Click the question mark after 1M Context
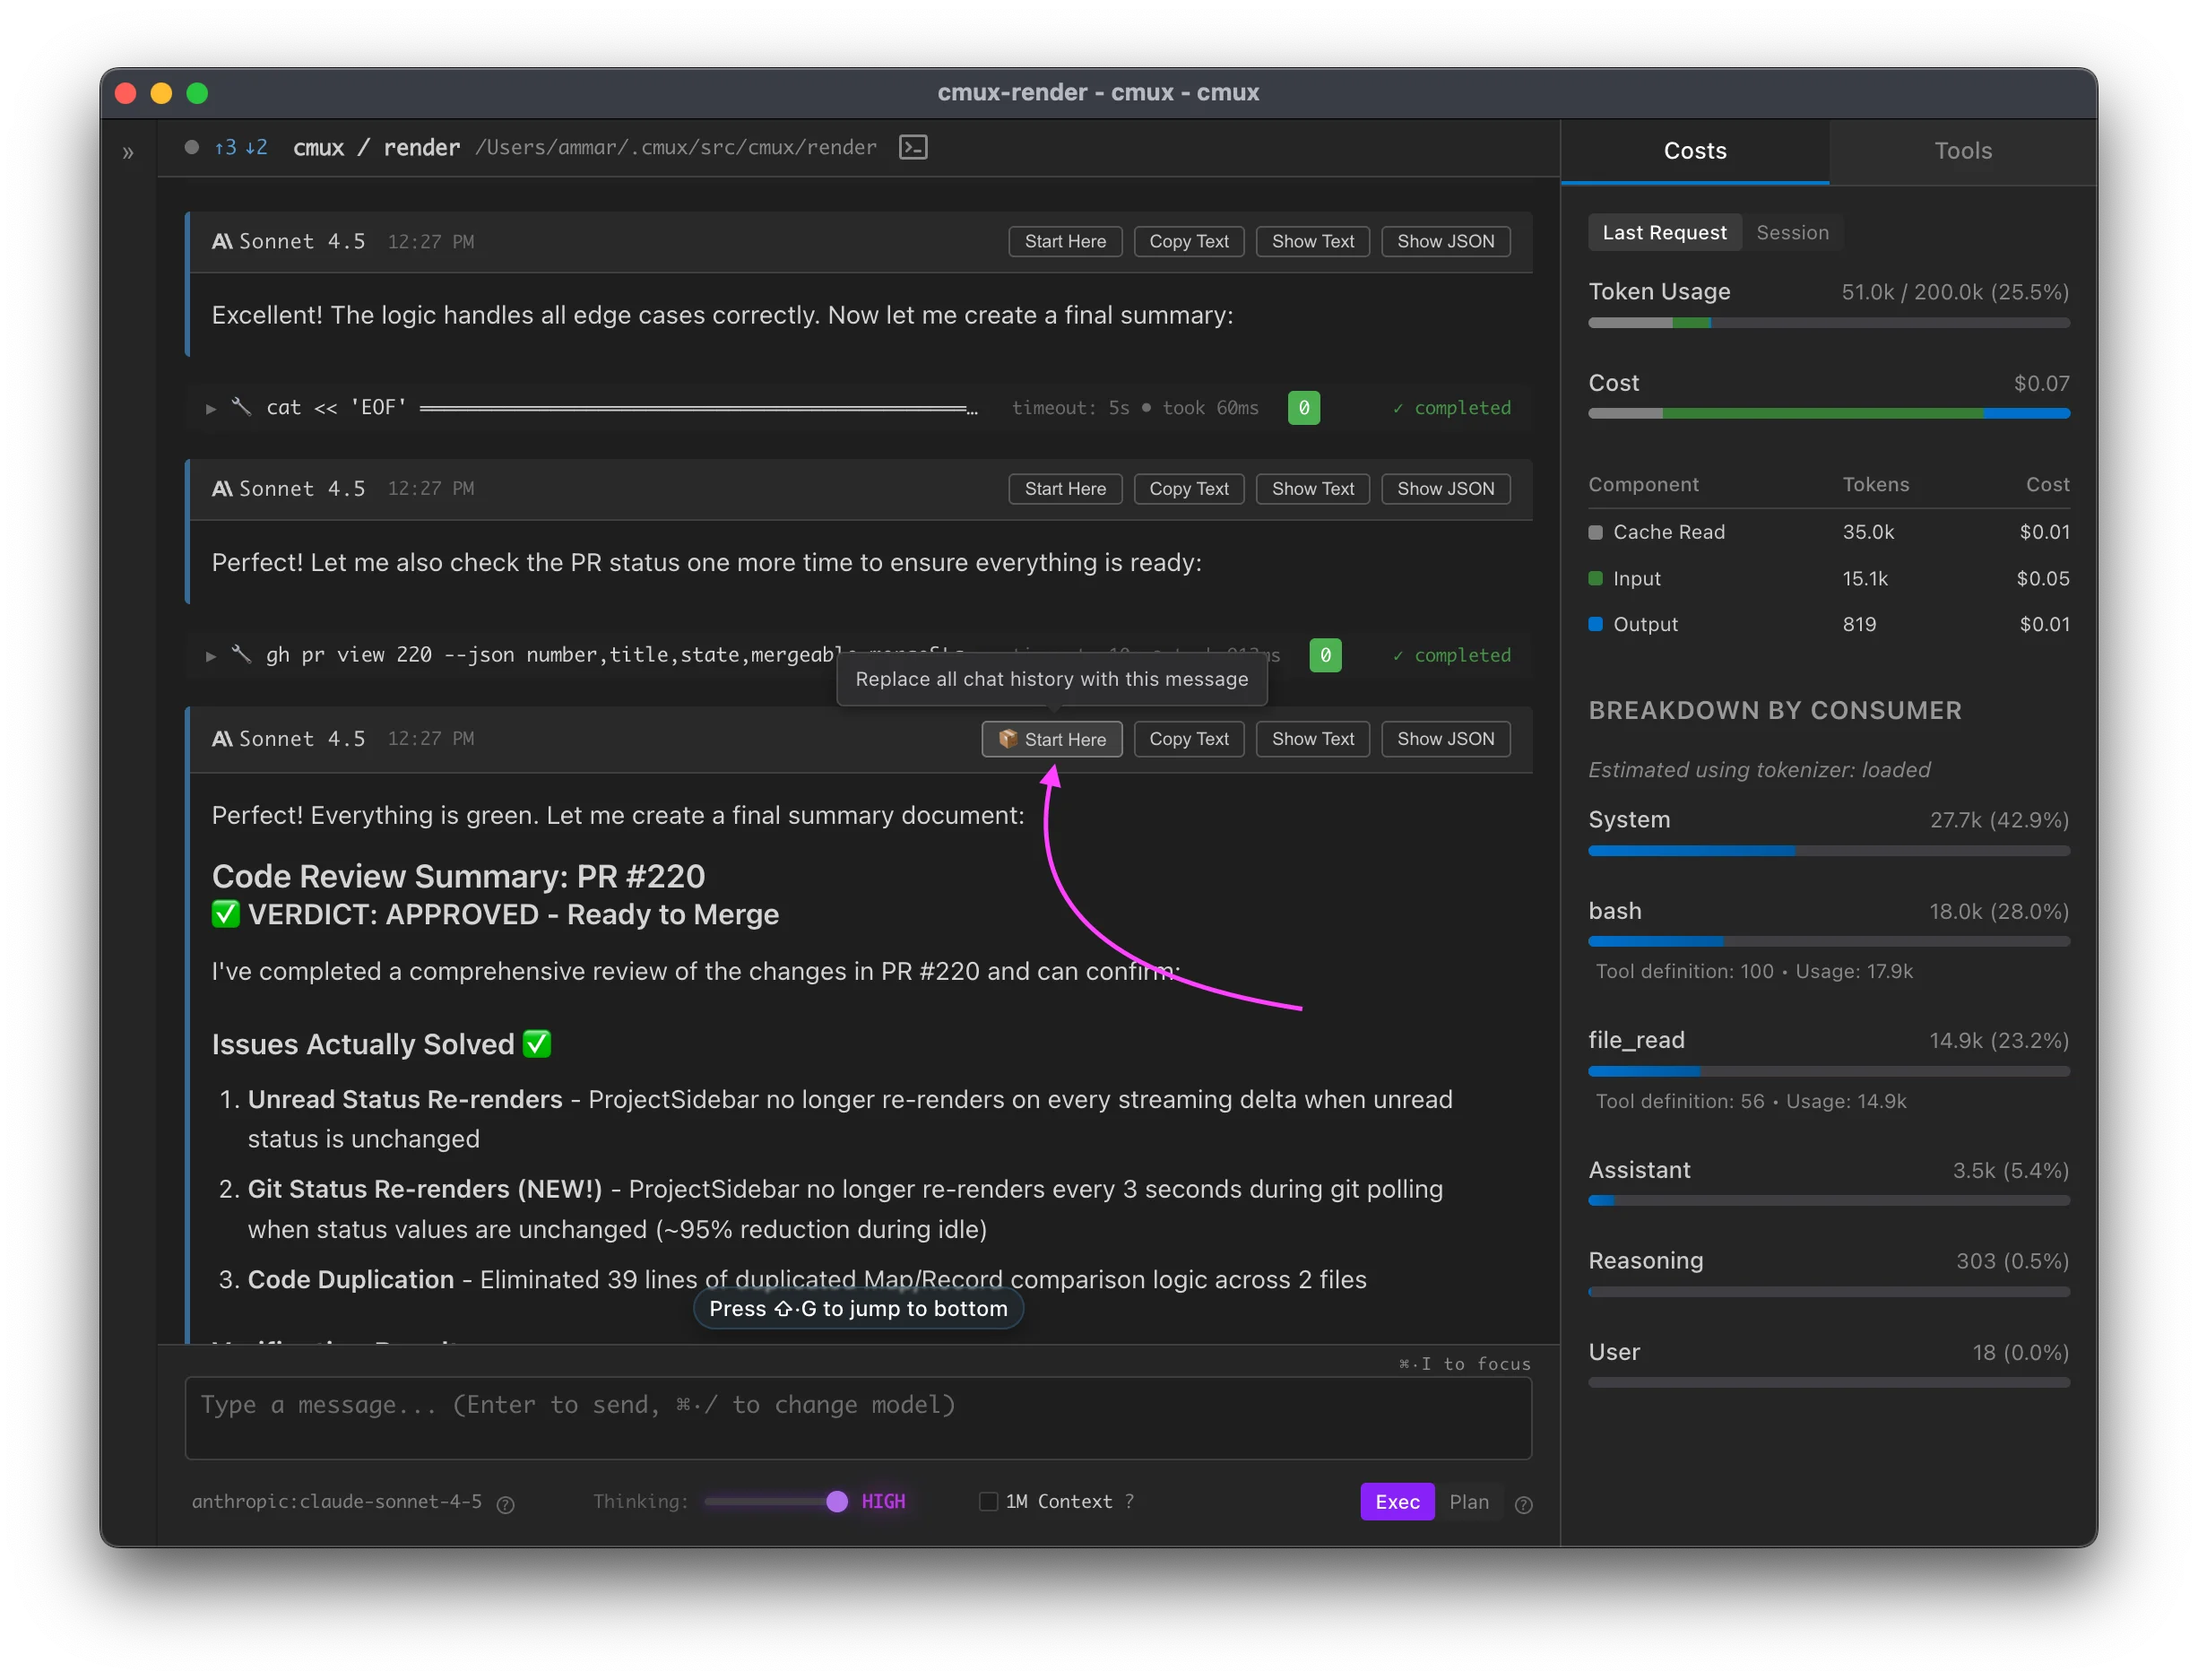The image size is (2198, 1680). 1131,1501
